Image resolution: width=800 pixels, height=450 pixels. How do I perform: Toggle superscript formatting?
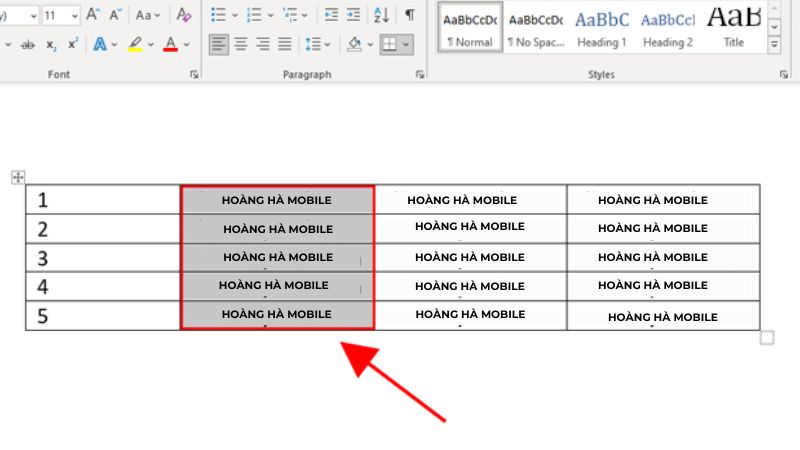point(73,45)
